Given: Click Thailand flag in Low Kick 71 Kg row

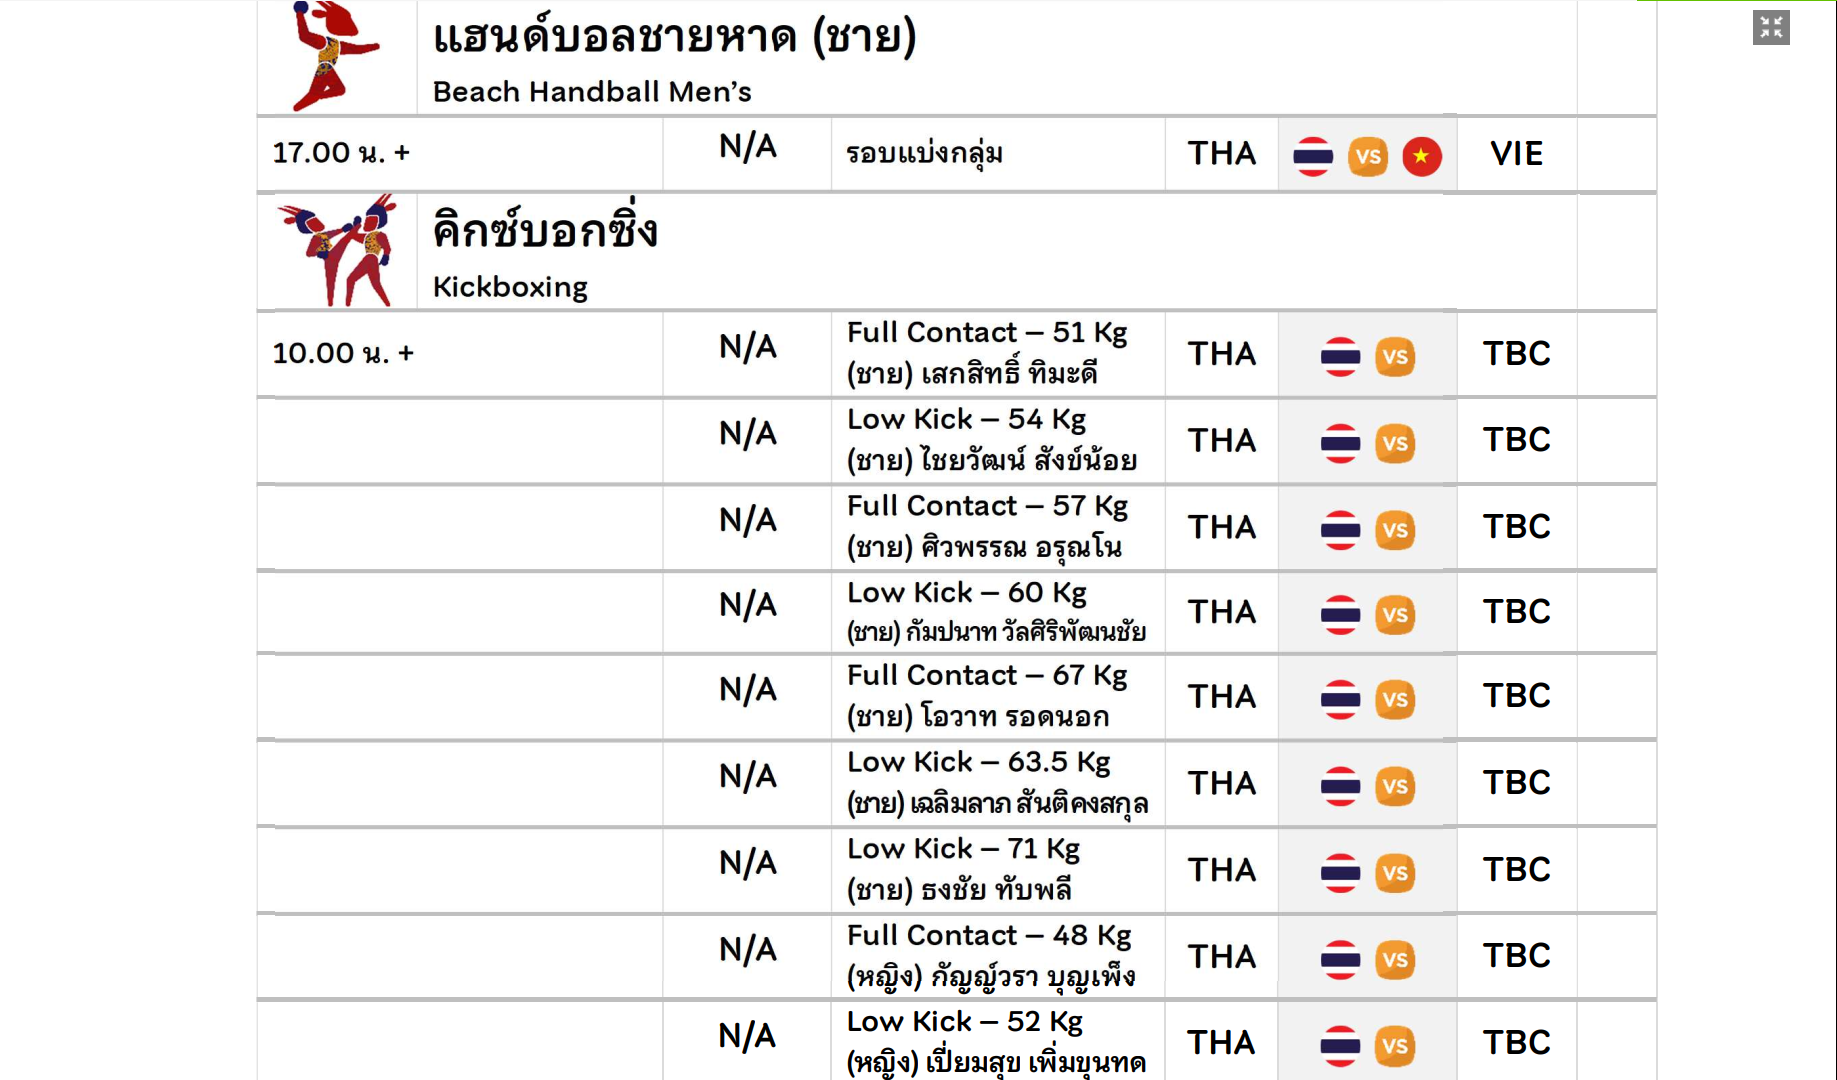Looking at the screenshot, I should click(x=1340, y=872).
